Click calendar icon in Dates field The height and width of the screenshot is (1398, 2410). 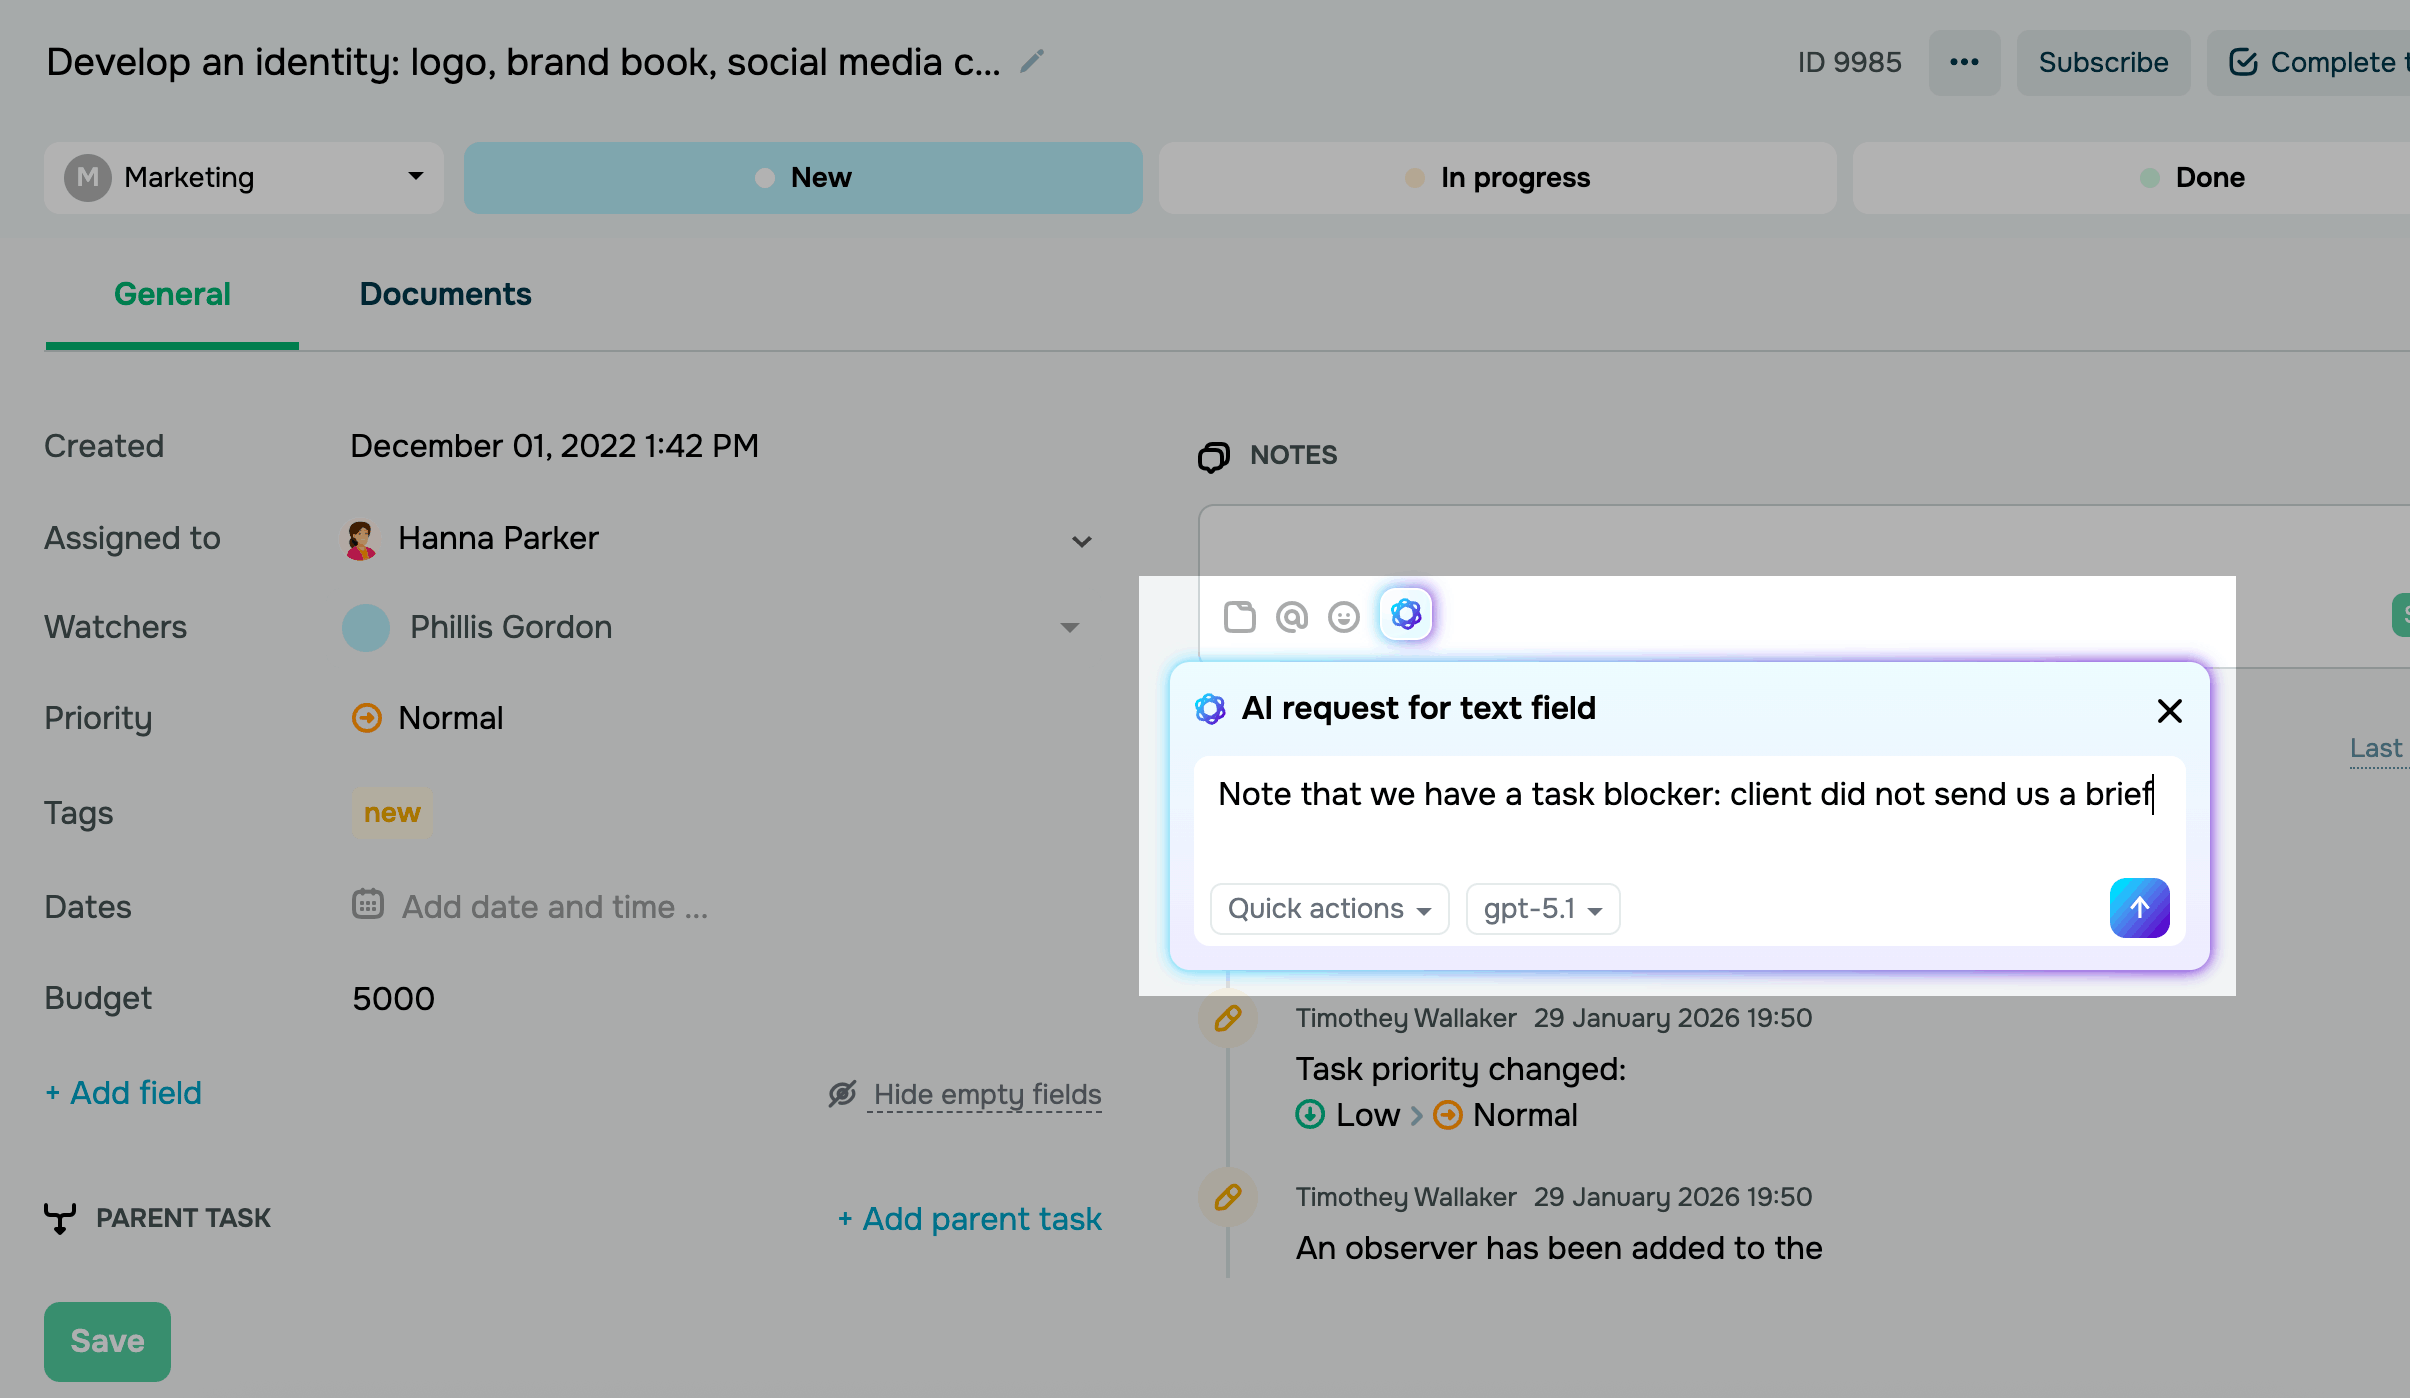[x=368, y=905]
